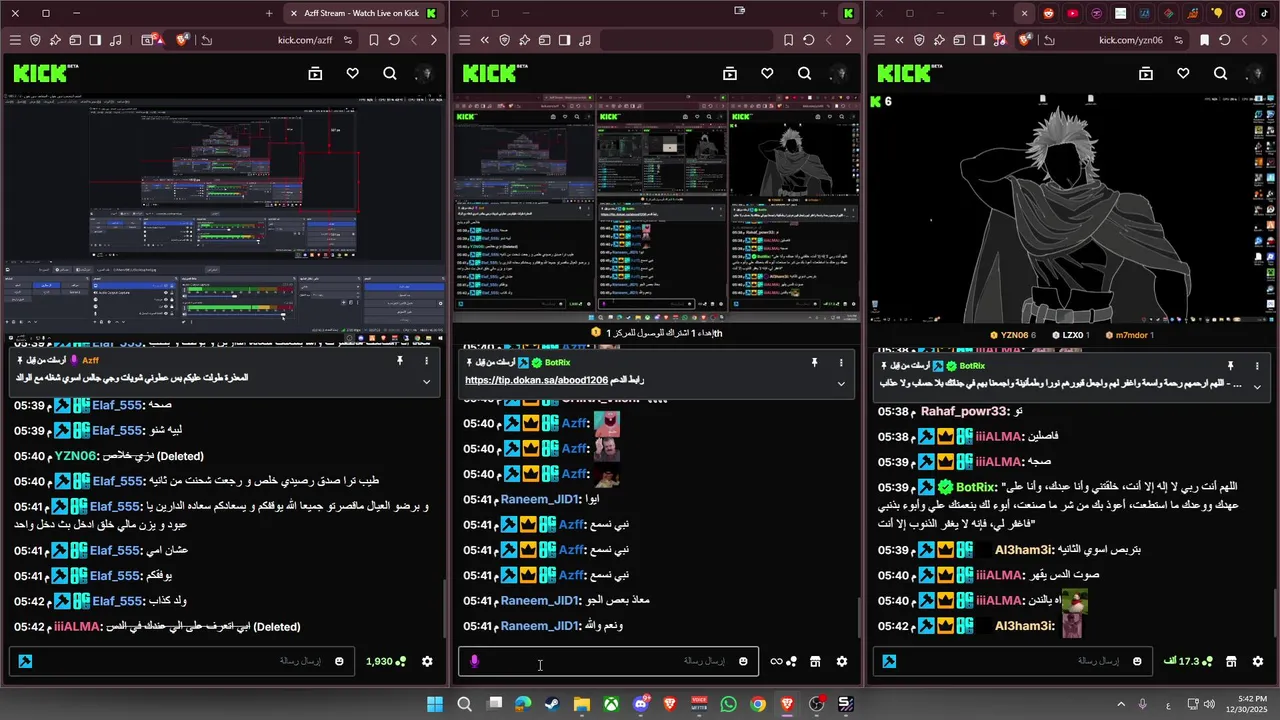Open more options on pinned Azff message
Viewport: 1280px width, 720px height.
[x=426, y=360]
